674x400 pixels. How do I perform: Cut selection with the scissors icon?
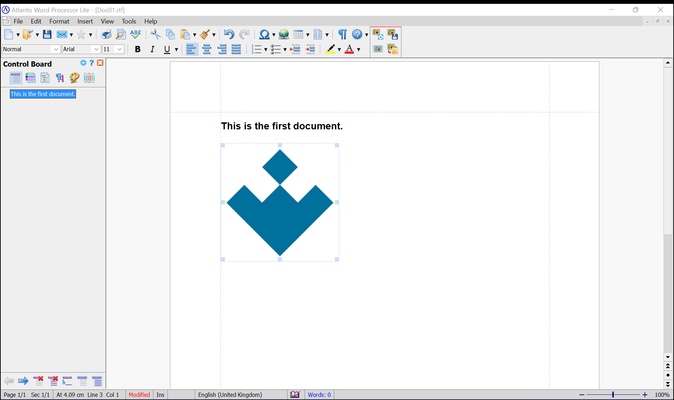click(156, 34)
